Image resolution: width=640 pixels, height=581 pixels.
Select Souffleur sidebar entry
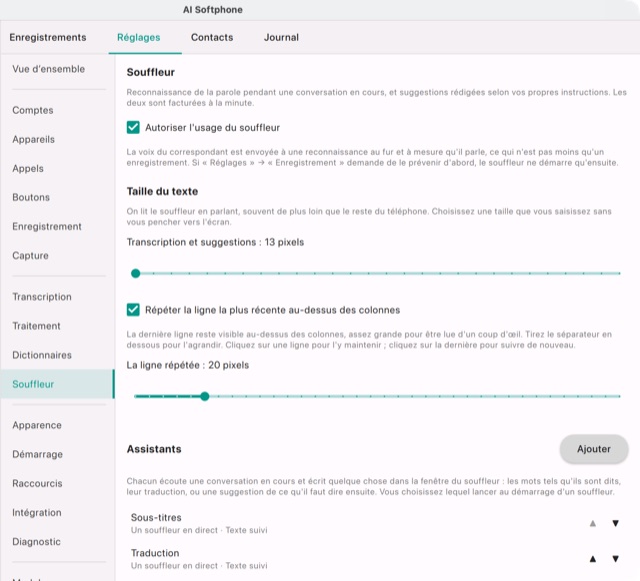(57, 384)
